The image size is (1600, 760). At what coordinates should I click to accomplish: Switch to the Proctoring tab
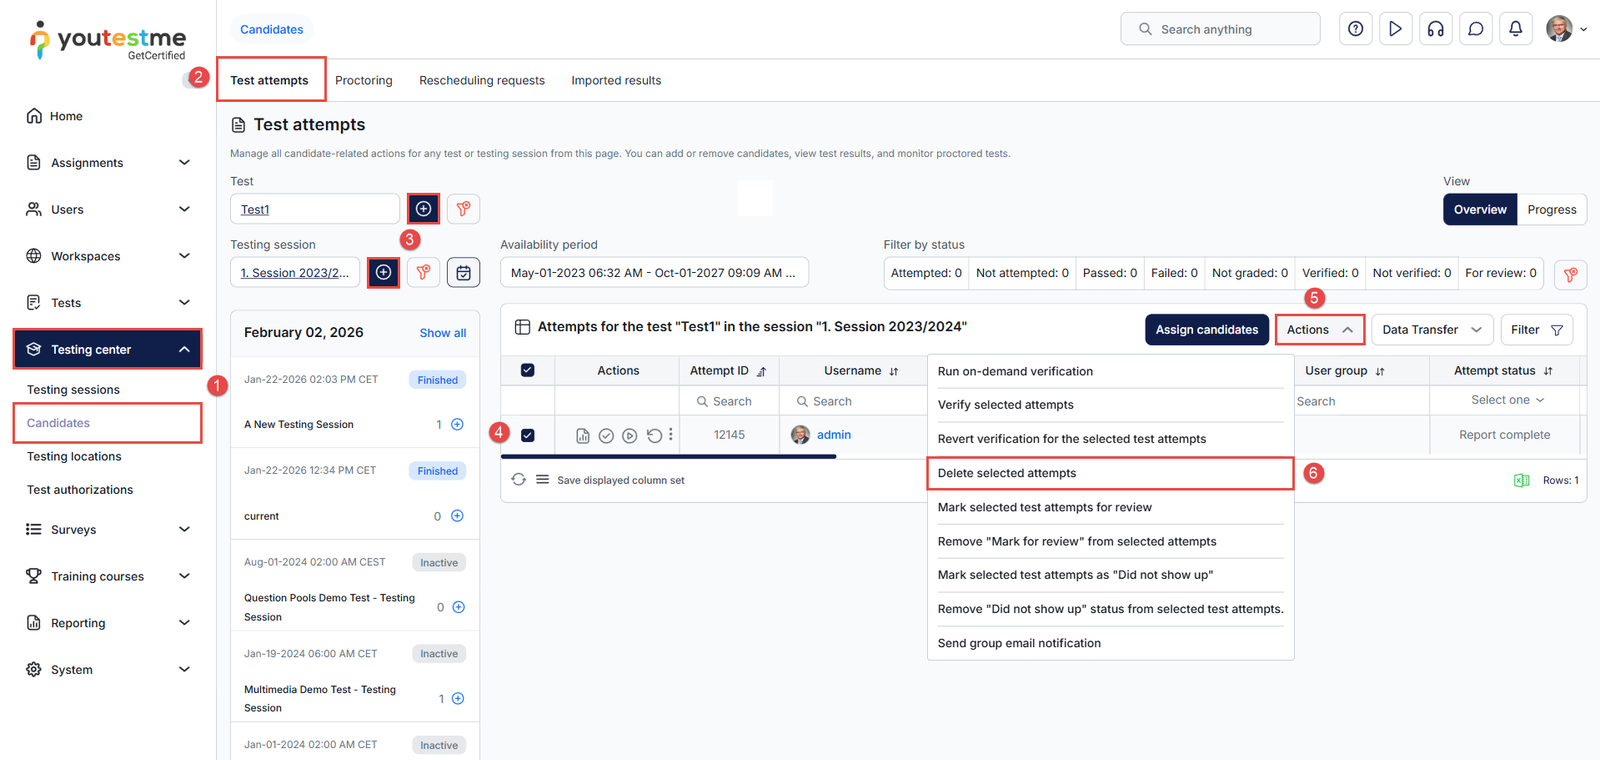pyautogui.click(x=363, y=81)
